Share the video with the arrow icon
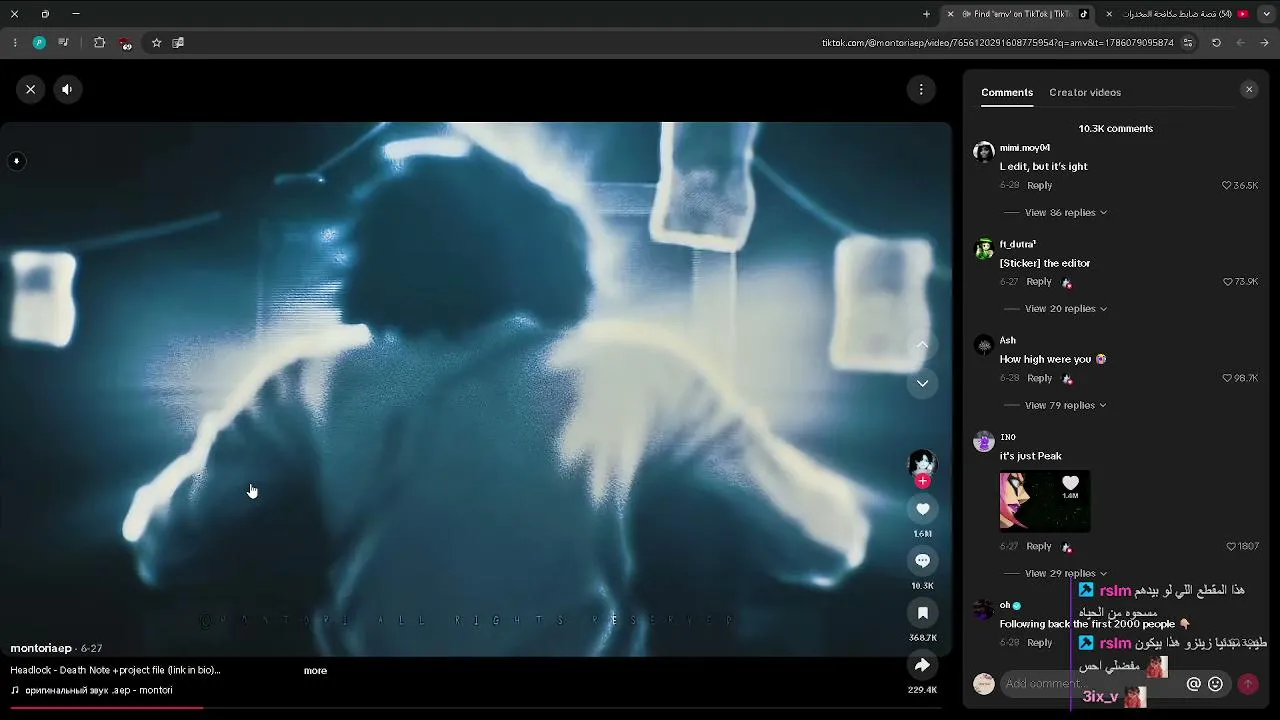Screen dimensions: 1280x720 (x=922, y=665)
